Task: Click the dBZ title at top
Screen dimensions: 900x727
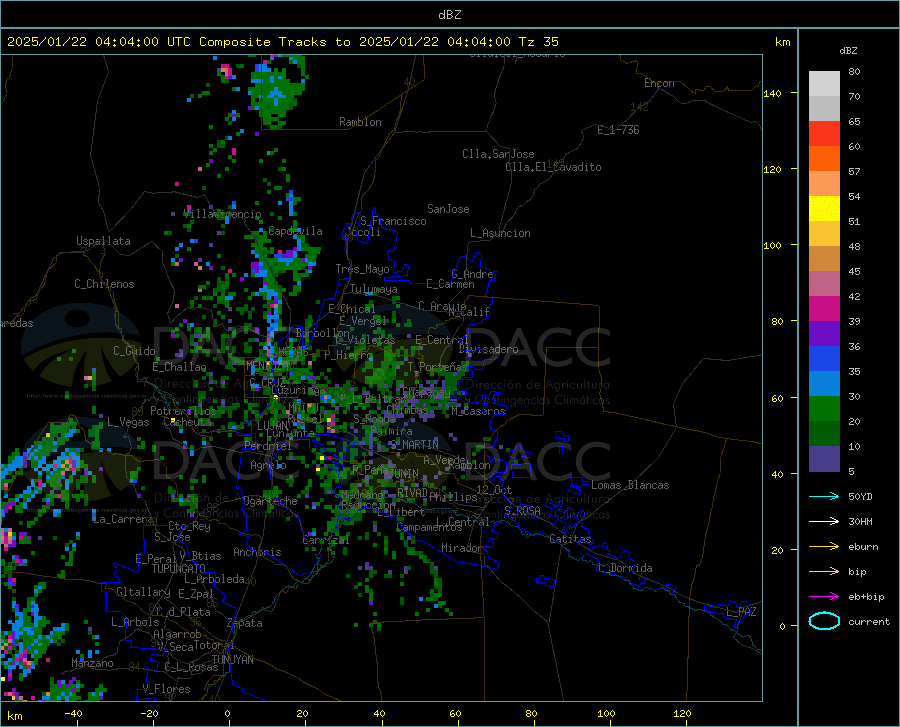Action: 449,15
